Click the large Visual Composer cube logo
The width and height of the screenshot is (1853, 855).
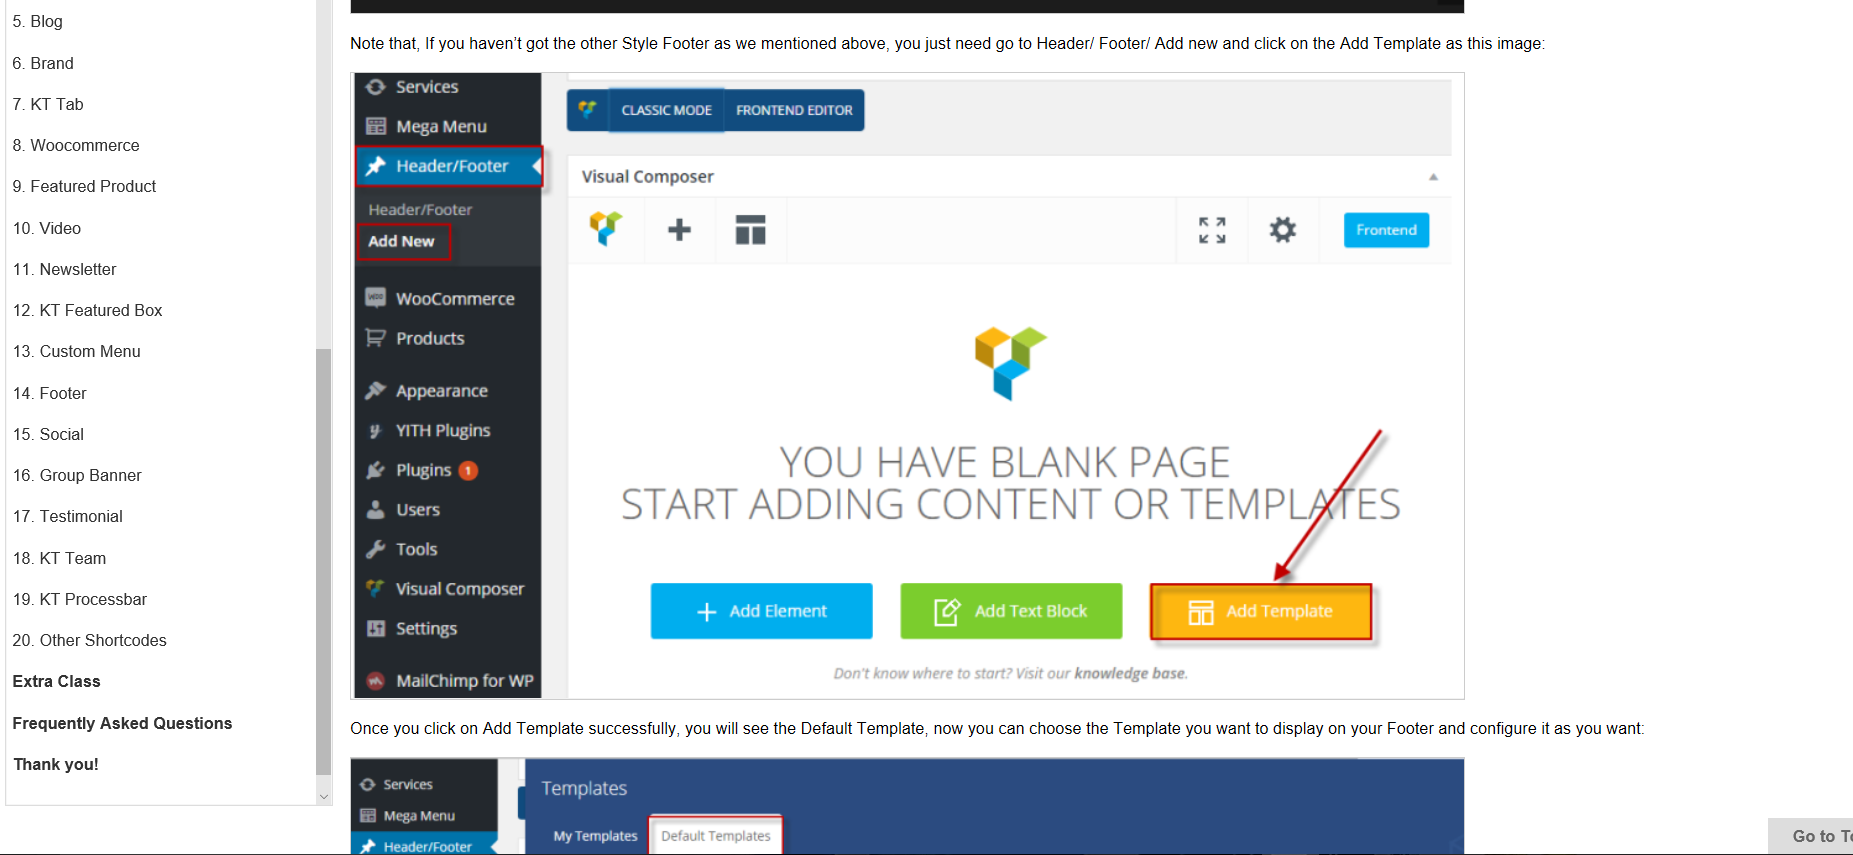[x=1011, y=363]
